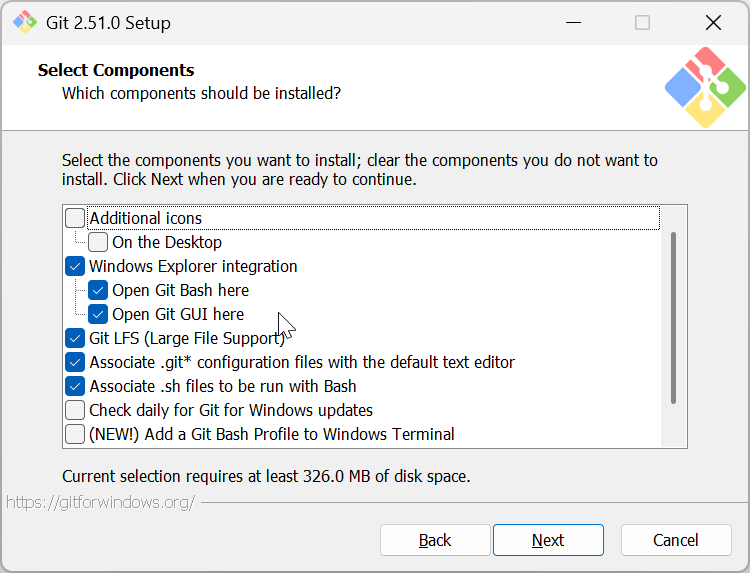Uncheck Open Git GUI here
Screen dimensions: 750x573
(x=98, y=314)
